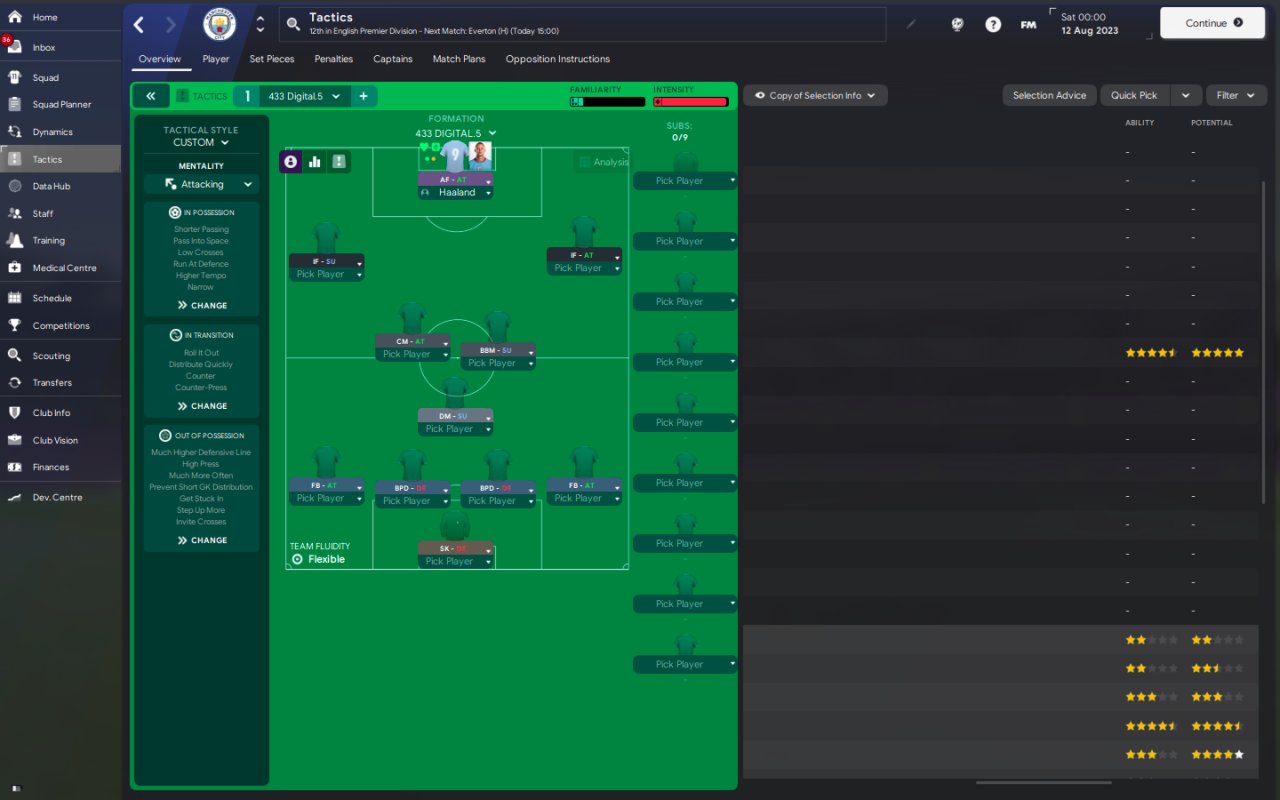
Task: Open the FM menu icon
Action: tap(1028, 24)
